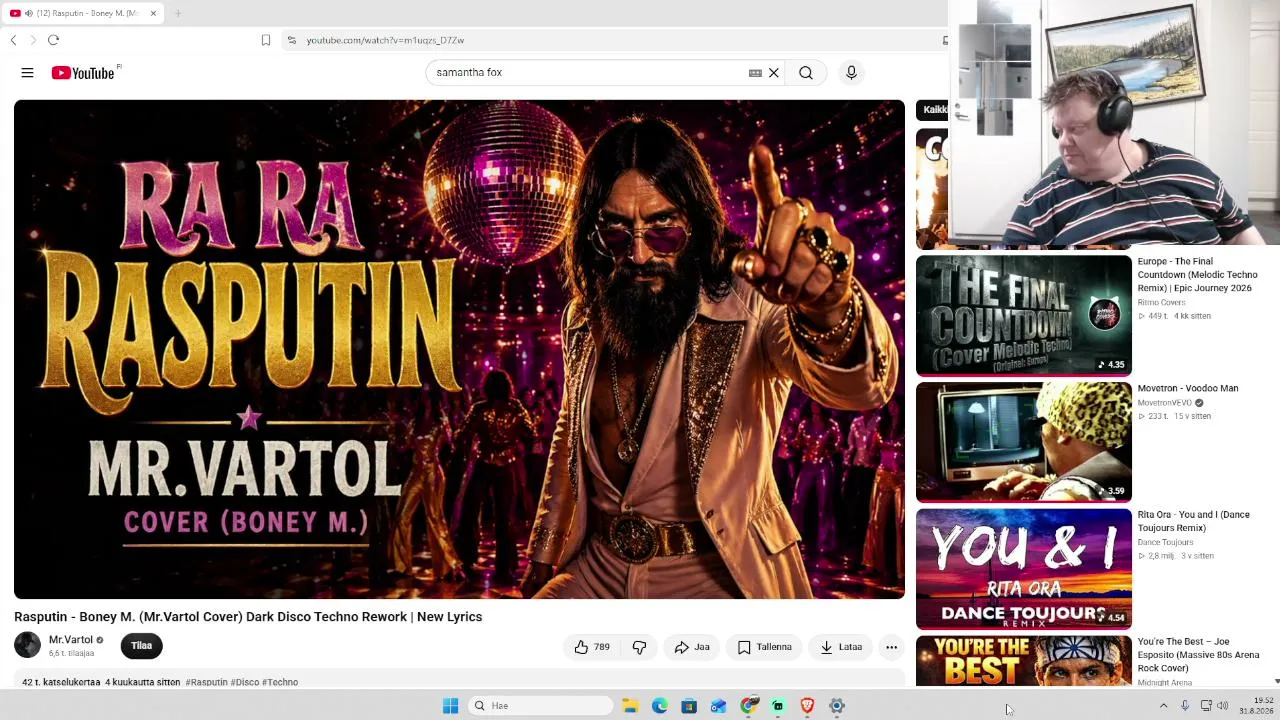Switch to the Rasputin - Boney M. tab

point(85,13)
